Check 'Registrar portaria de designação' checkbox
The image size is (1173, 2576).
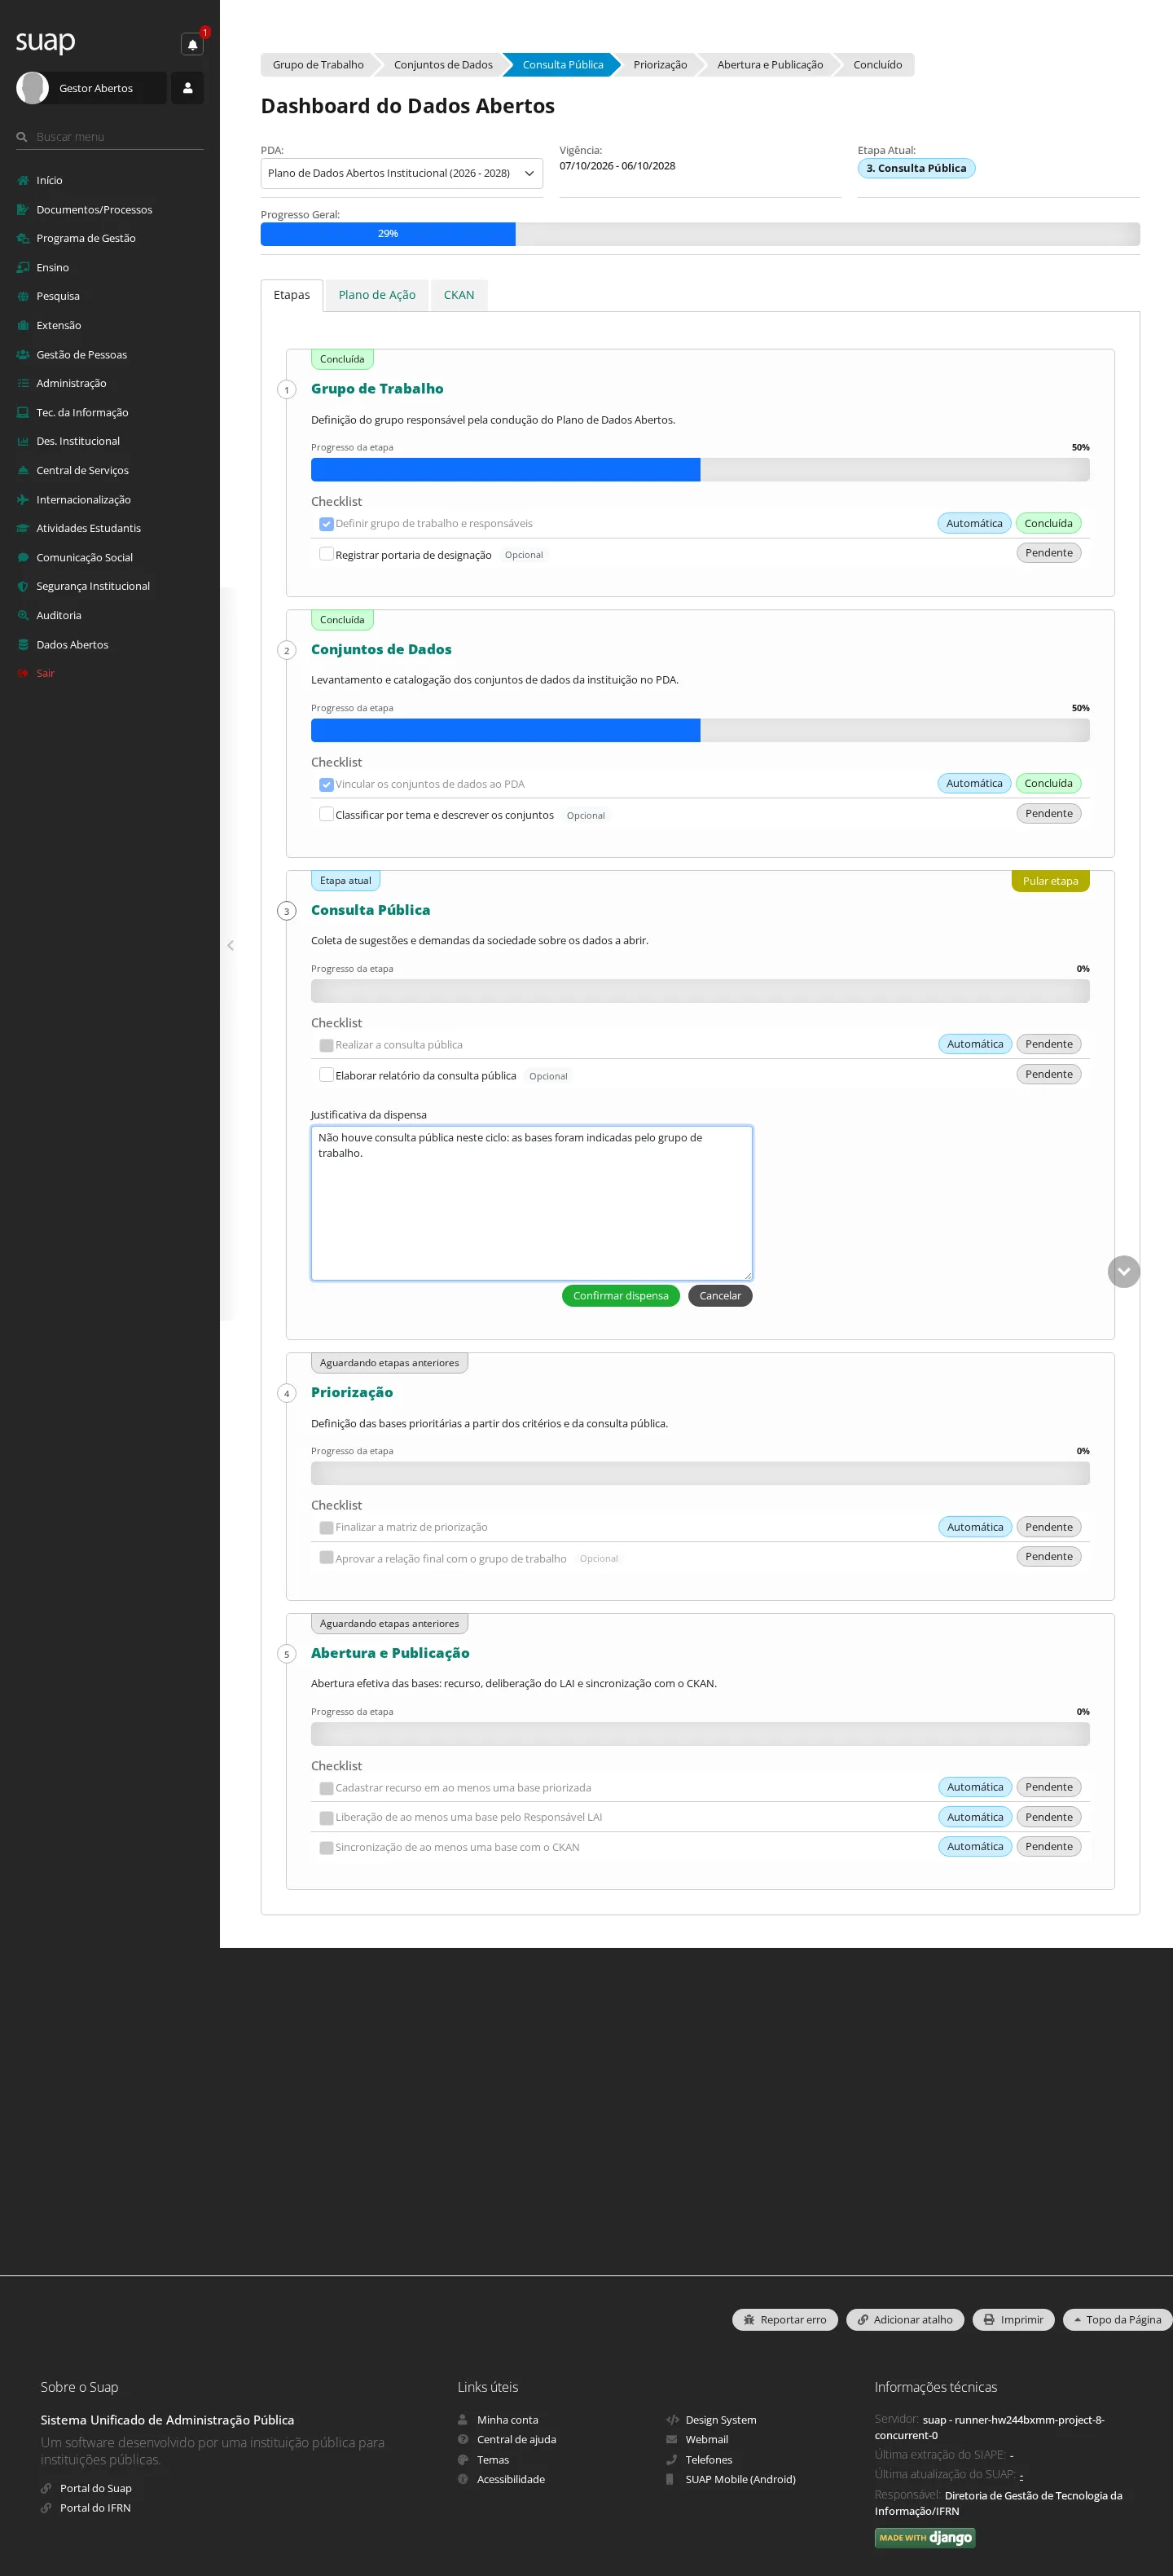tap(326, 554)
